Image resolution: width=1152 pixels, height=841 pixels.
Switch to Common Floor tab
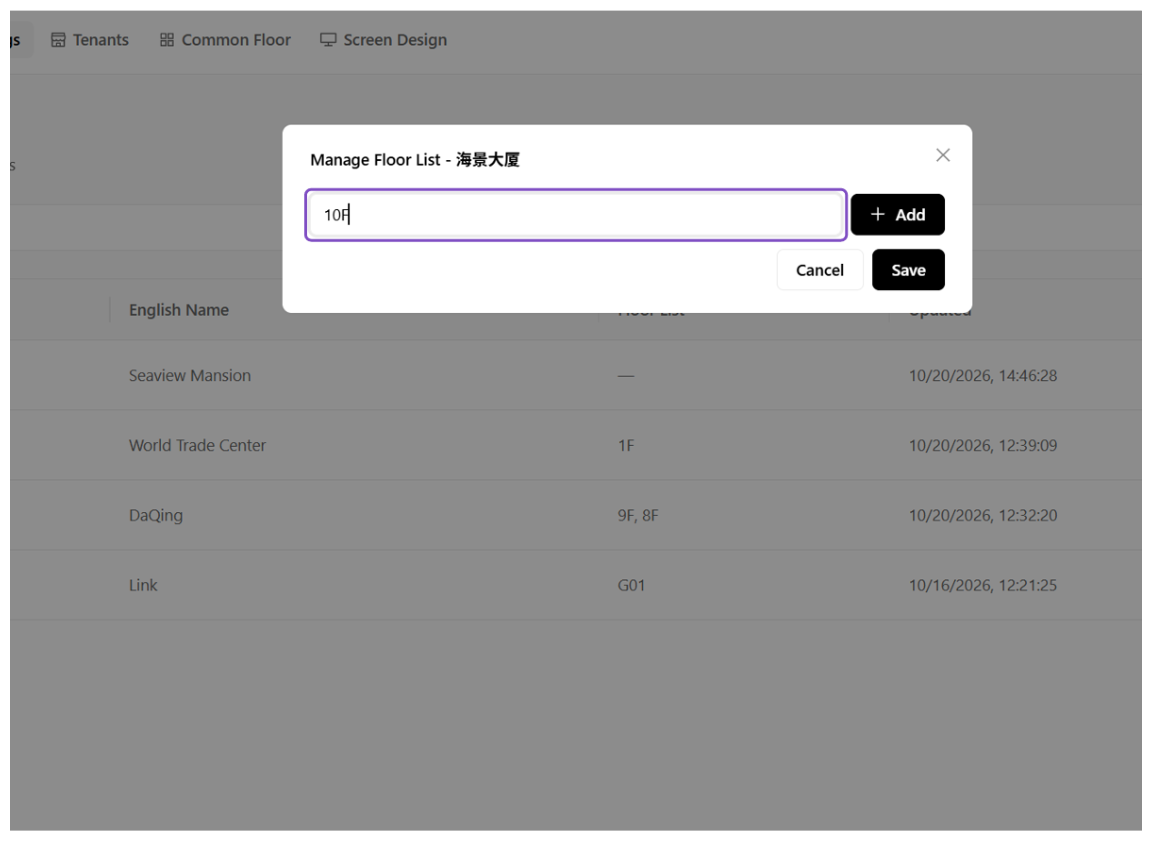pos(226,40)
